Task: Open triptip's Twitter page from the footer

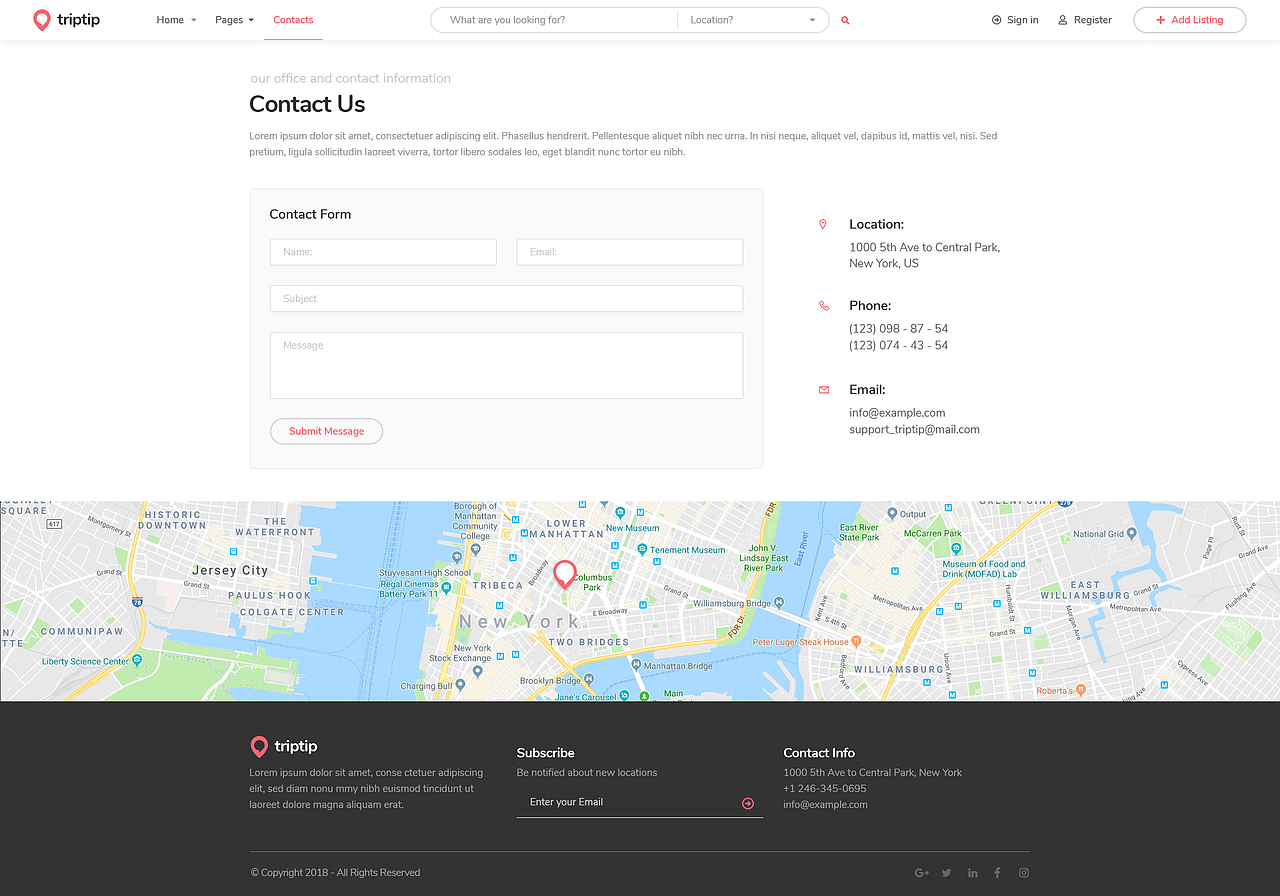Action: 946,872
